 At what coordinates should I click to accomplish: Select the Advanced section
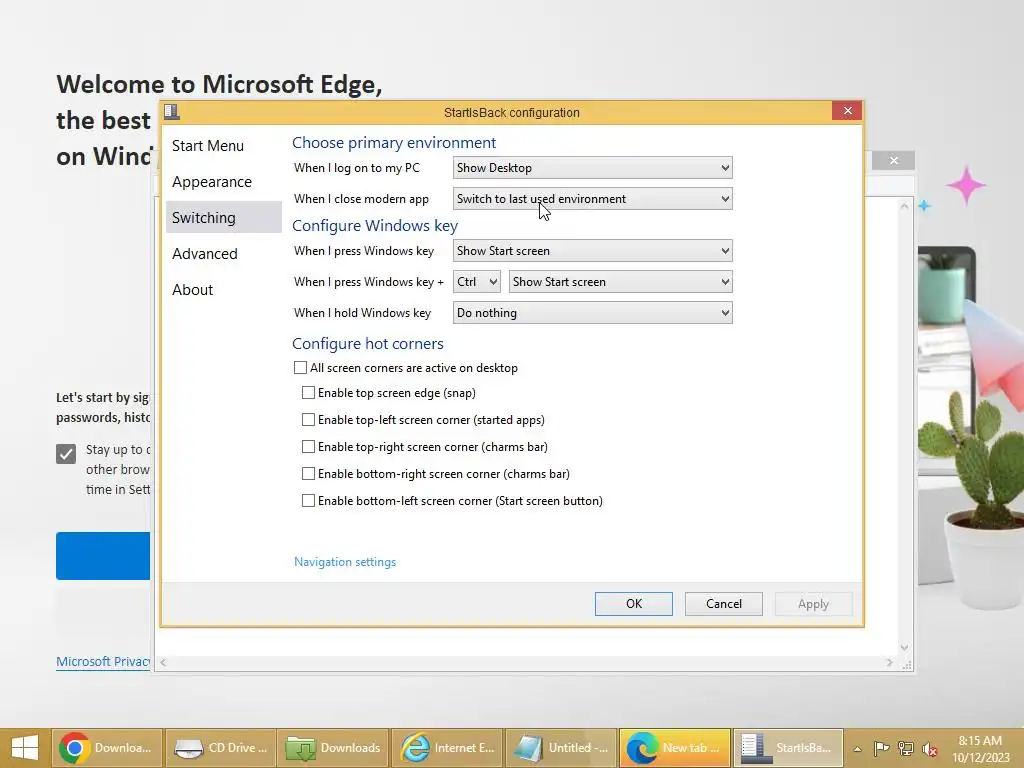coord(223,253)
